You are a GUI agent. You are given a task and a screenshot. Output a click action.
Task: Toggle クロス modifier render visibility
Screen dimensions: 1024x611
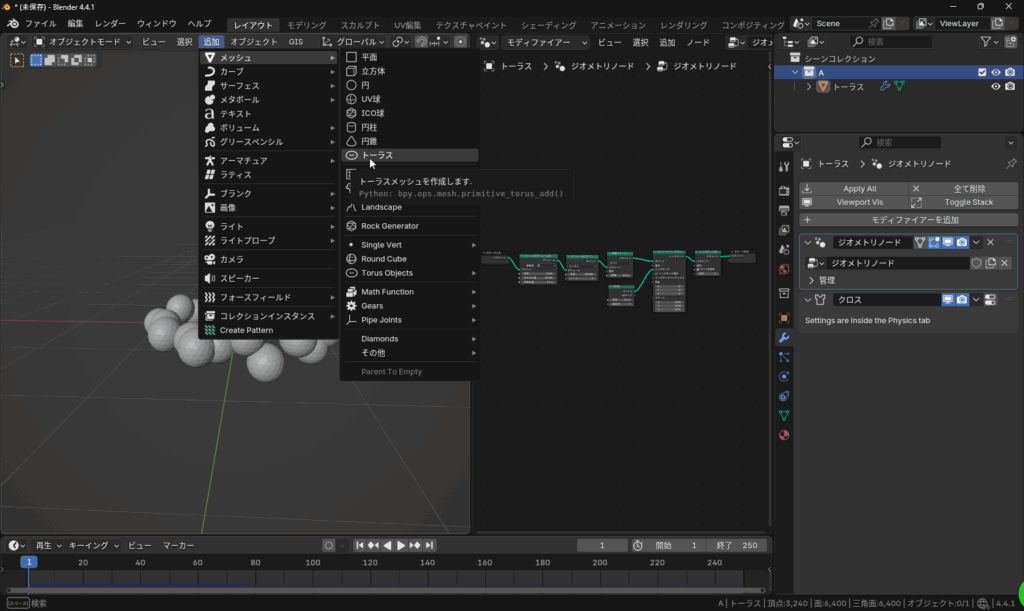coord(962,300)
